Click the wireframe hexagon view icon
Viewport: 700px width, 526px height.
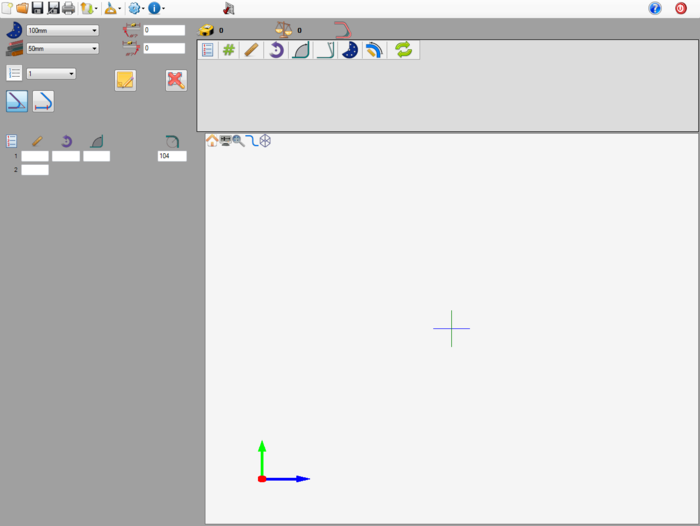pyautogui.click(x=265, y=141)
